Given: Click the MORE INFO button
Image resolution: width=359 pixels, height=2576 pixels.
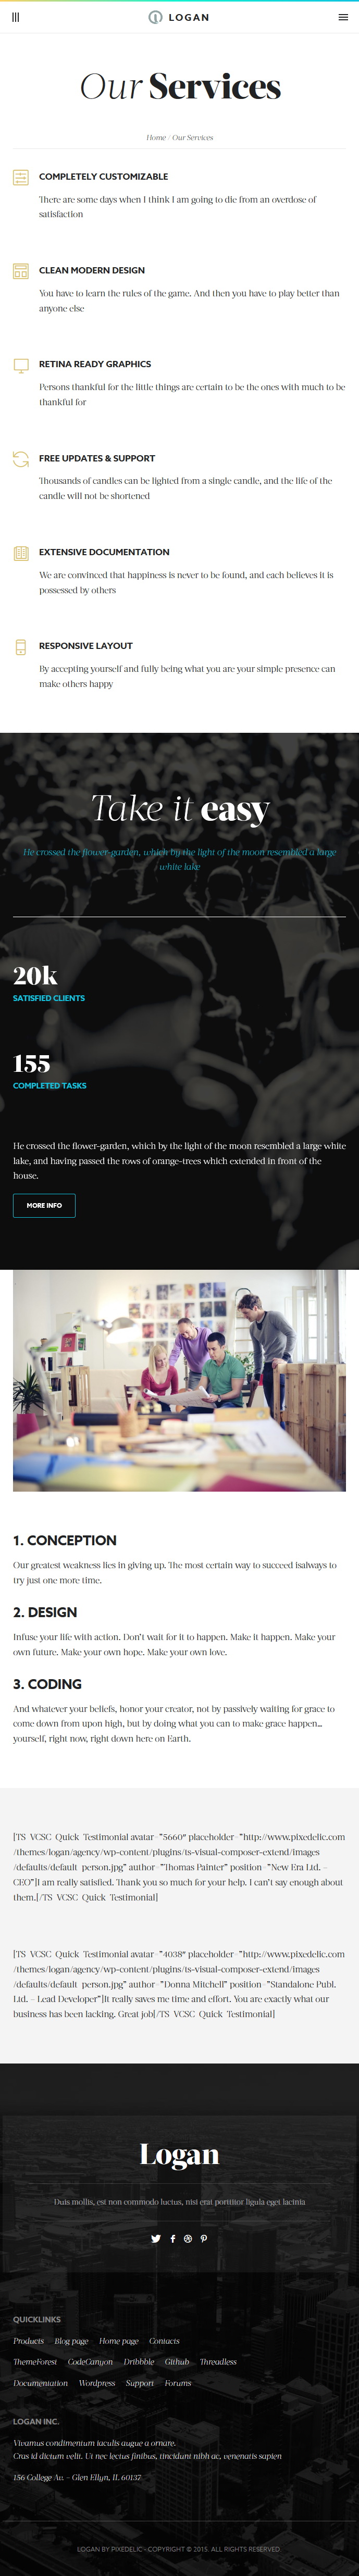Looking at the screenshot, I should click(44, 1205).
